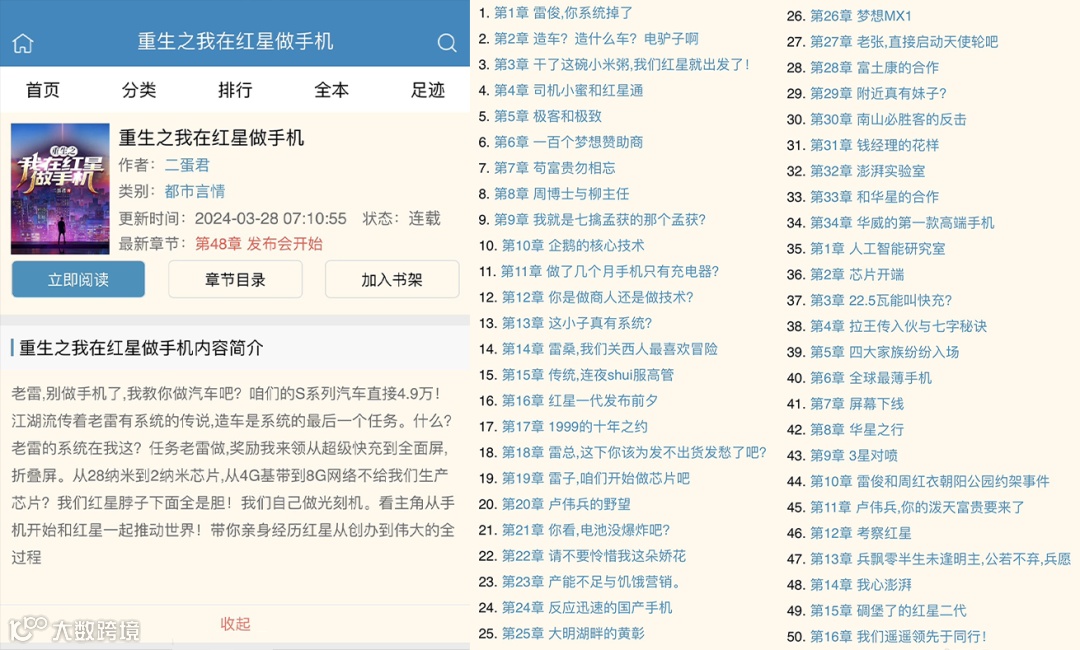Open 第3章 干了这碗小米粥
This screenshot has width=1080, height=650.
click(x=621, y=65)
